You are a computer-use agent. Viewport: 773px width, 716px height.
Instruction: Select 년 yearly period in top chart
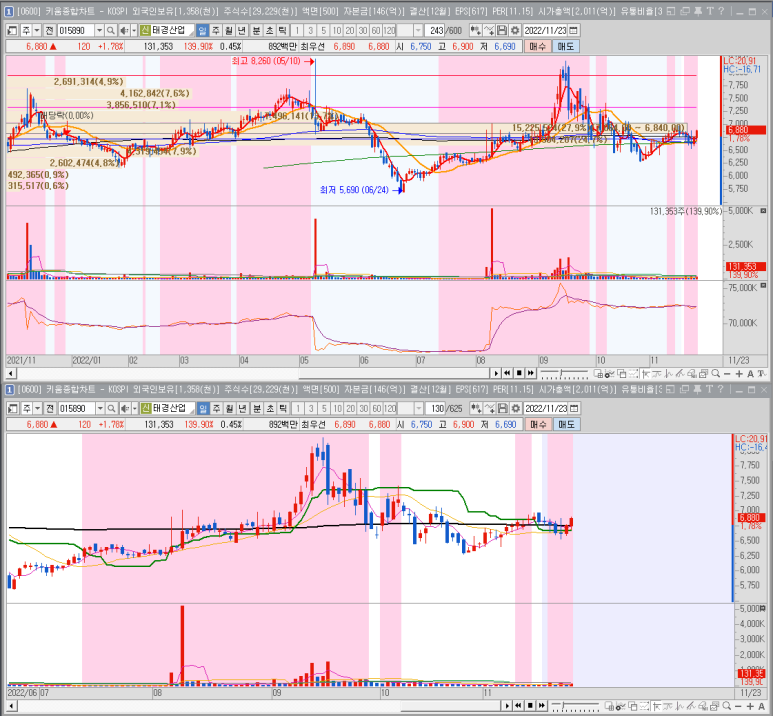(x=242, y=31)
